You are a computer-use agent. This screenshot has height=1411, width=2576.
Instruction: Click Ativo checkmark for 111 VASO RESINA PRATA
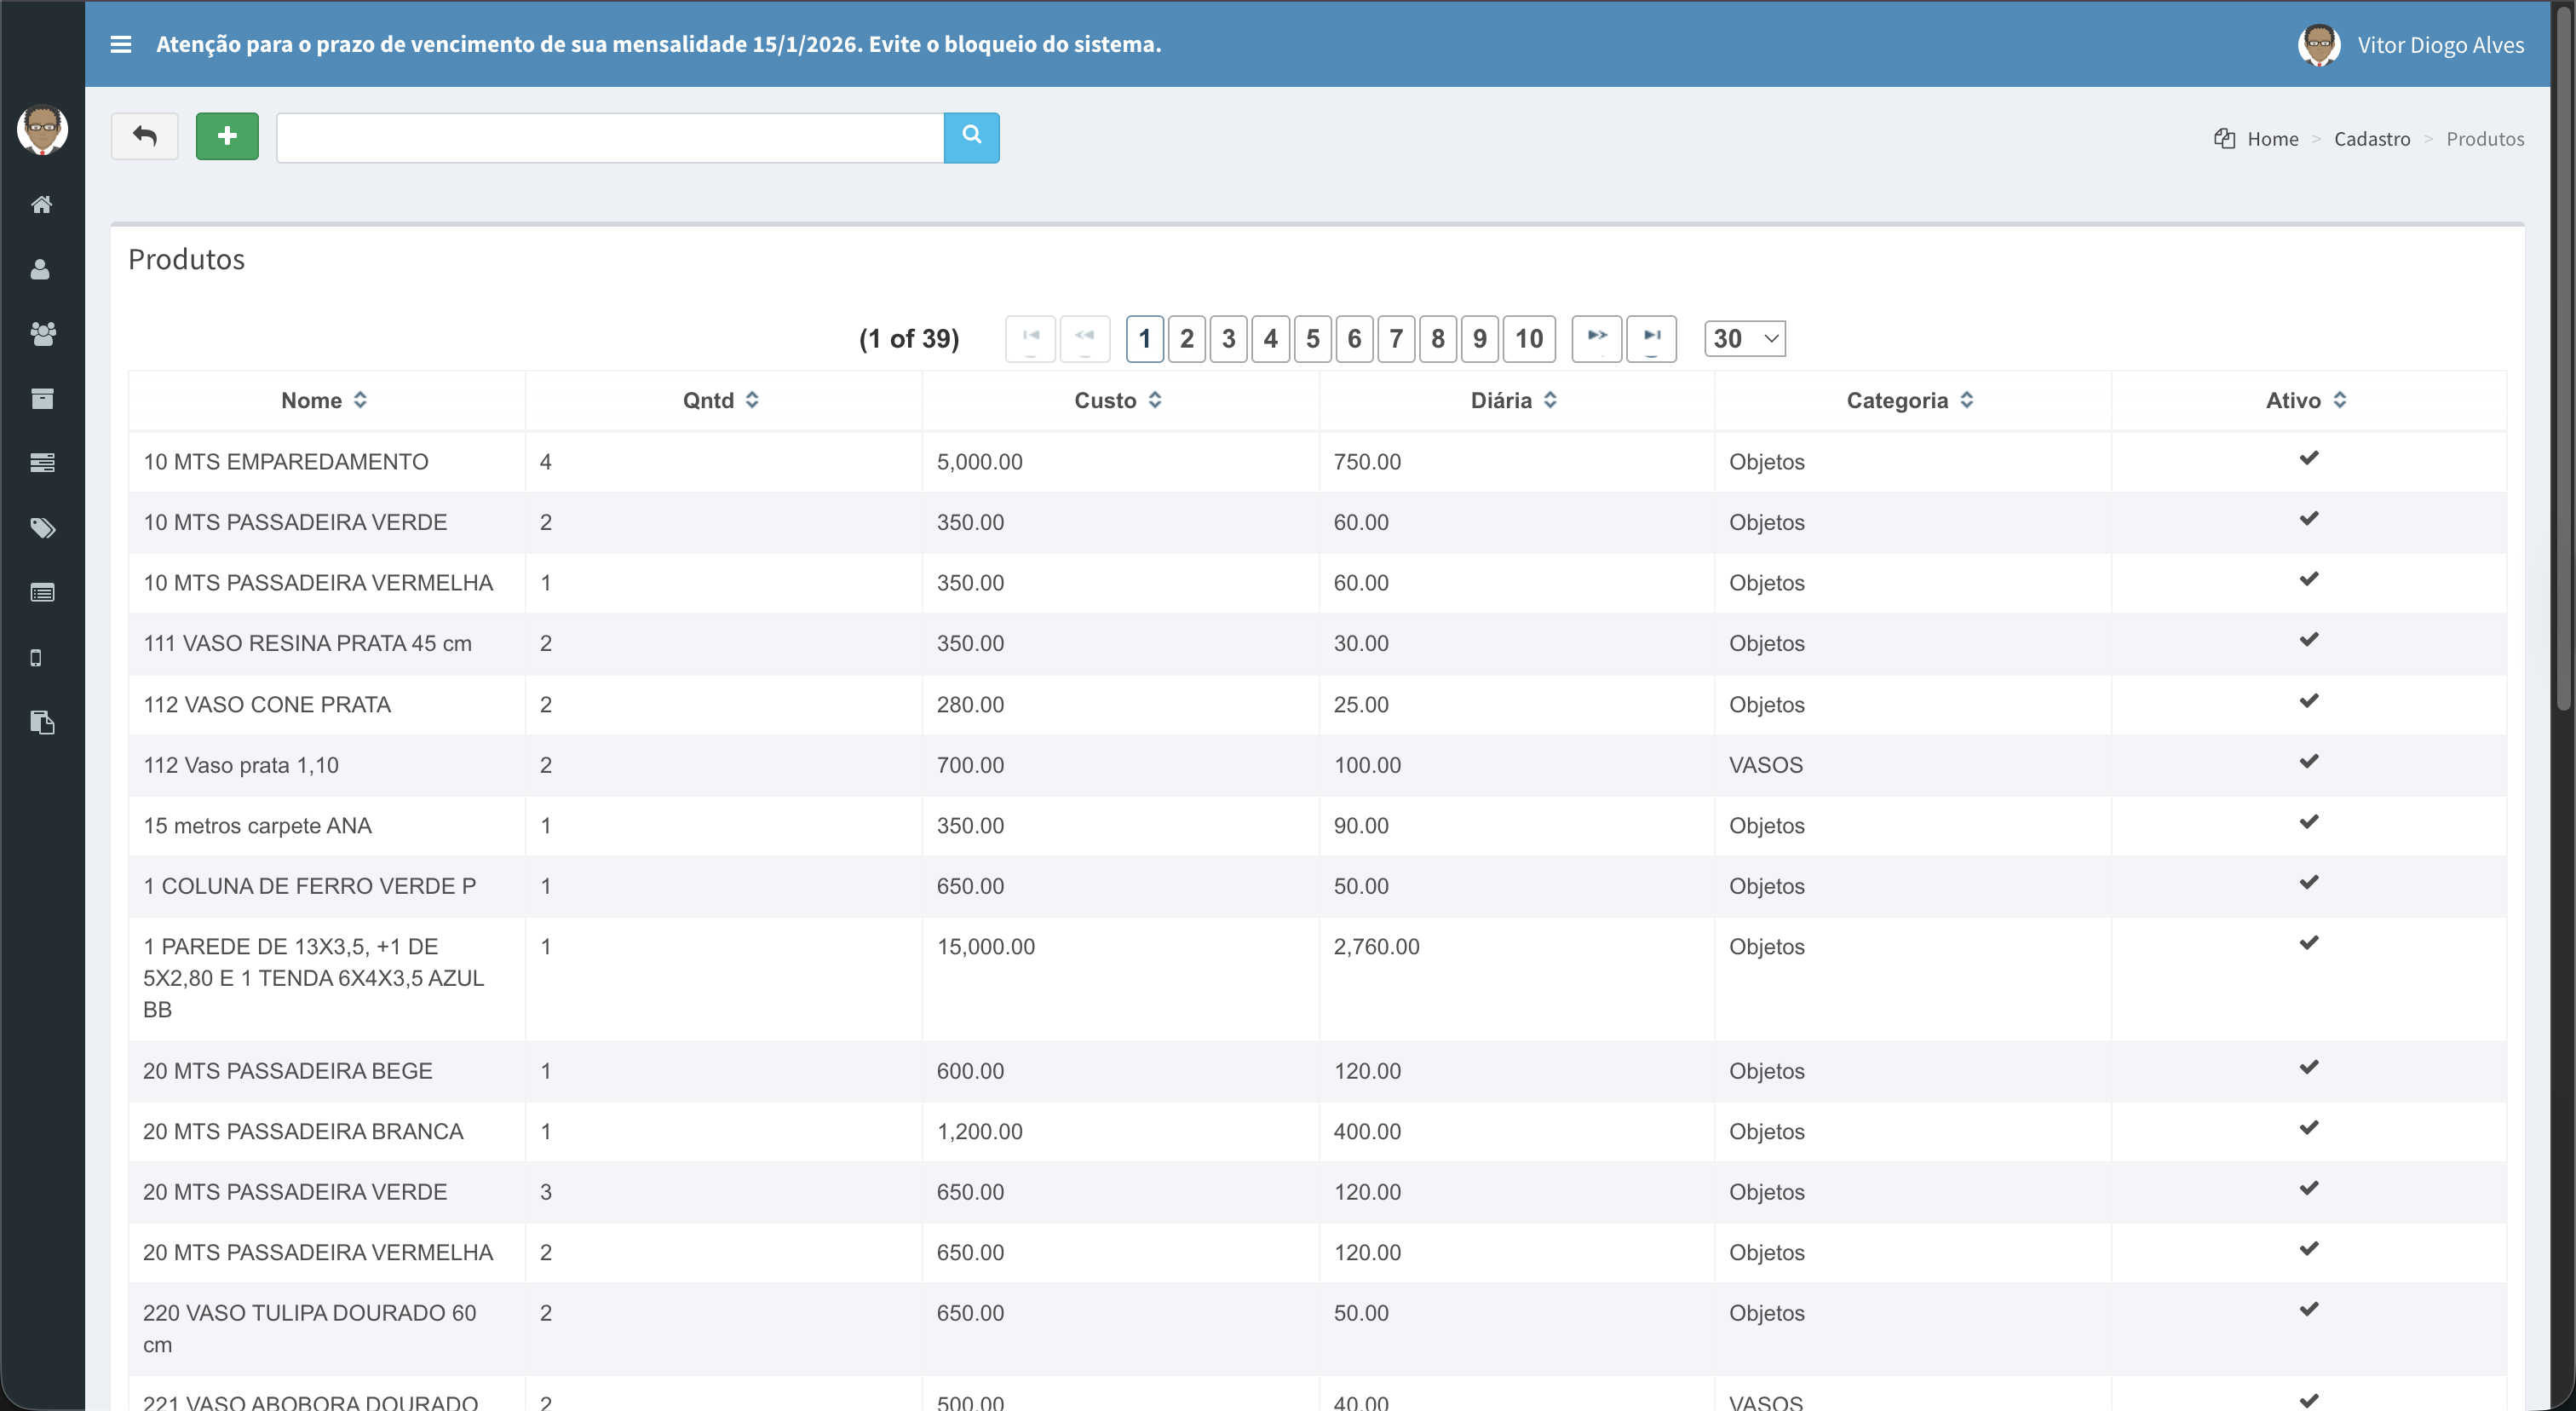pyautogui.click(x=2308, y=639)
